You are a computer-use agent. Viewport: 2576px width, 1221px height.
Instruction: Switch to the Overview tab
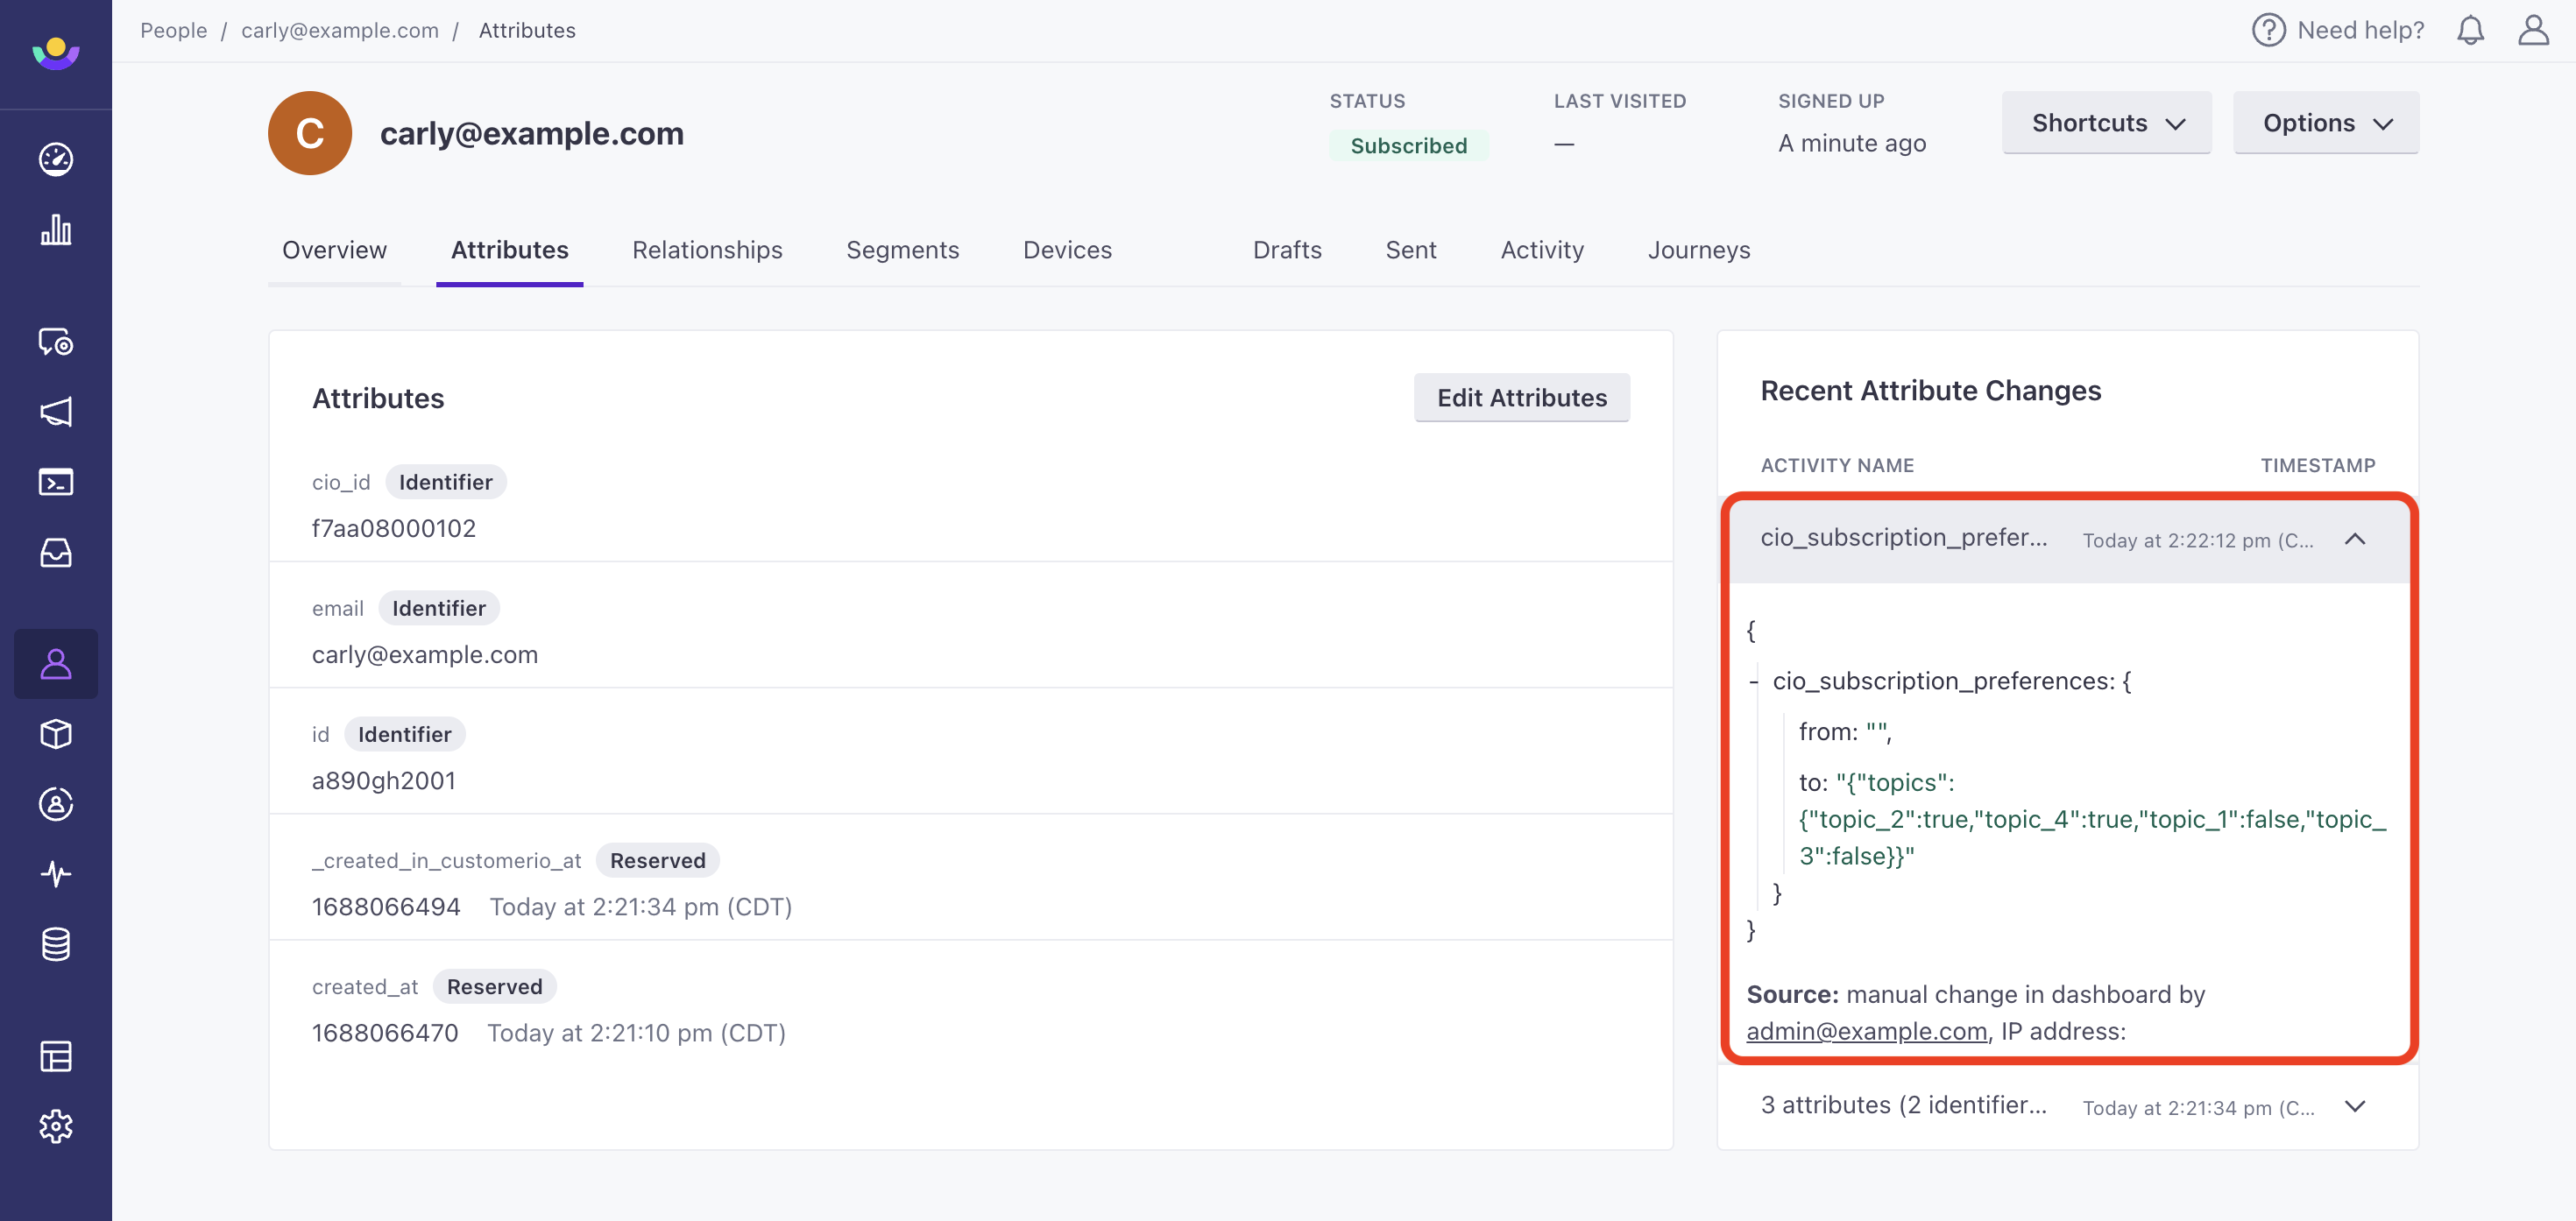coord(334,248)
